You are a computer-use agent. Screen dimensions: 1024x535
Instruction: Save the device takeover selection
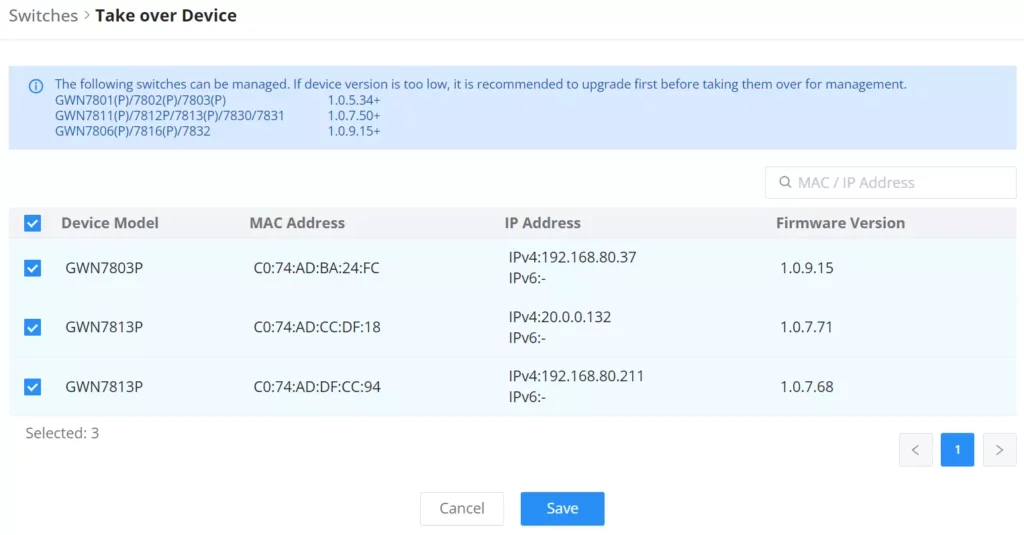562,508
